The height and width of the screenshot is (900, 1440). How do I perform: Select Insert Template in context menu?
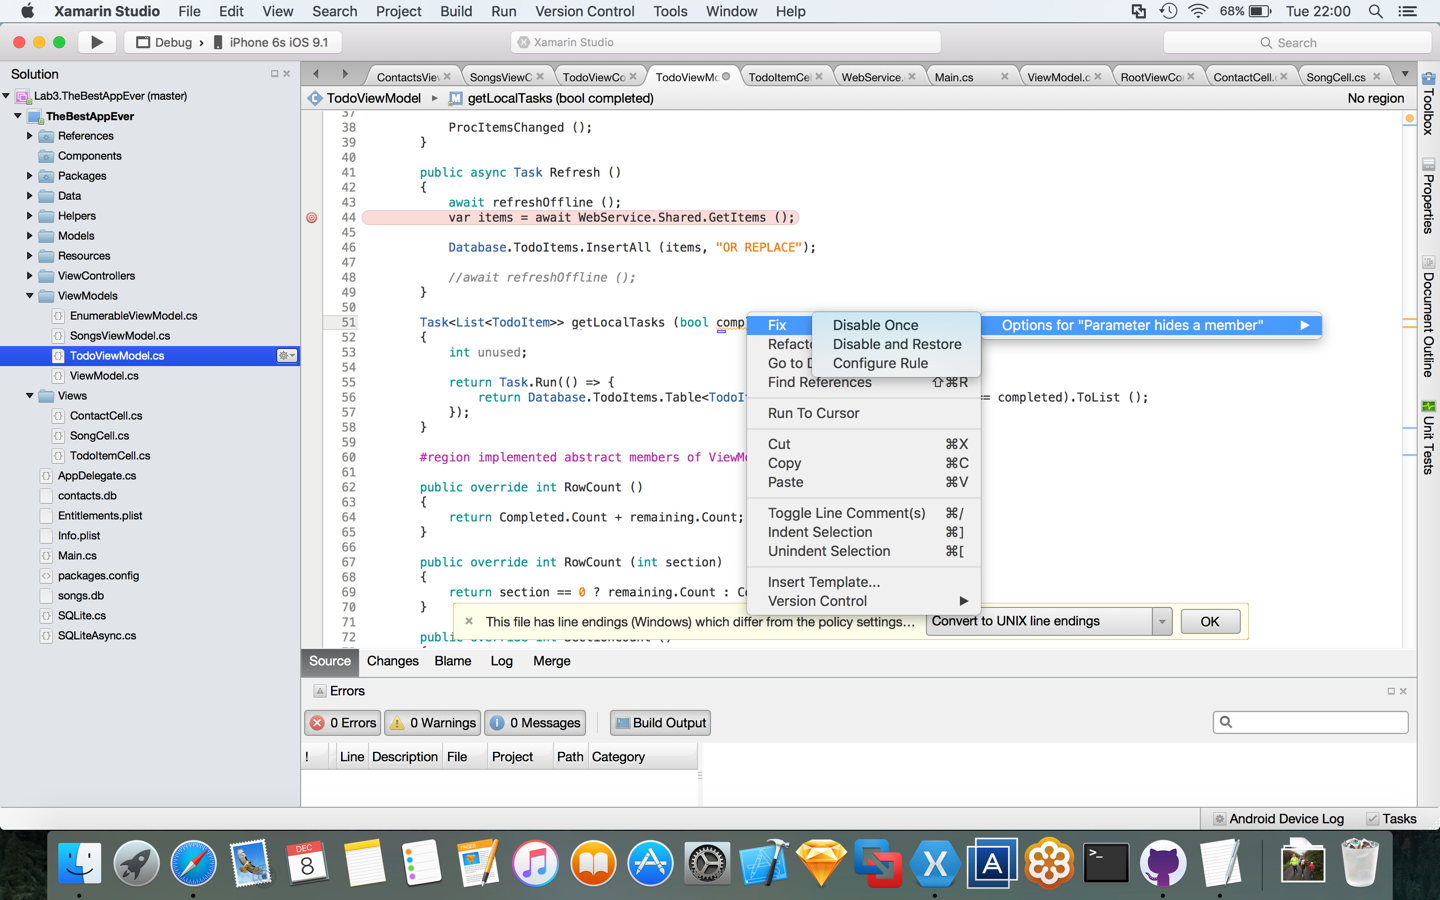(x=864, y=582)
